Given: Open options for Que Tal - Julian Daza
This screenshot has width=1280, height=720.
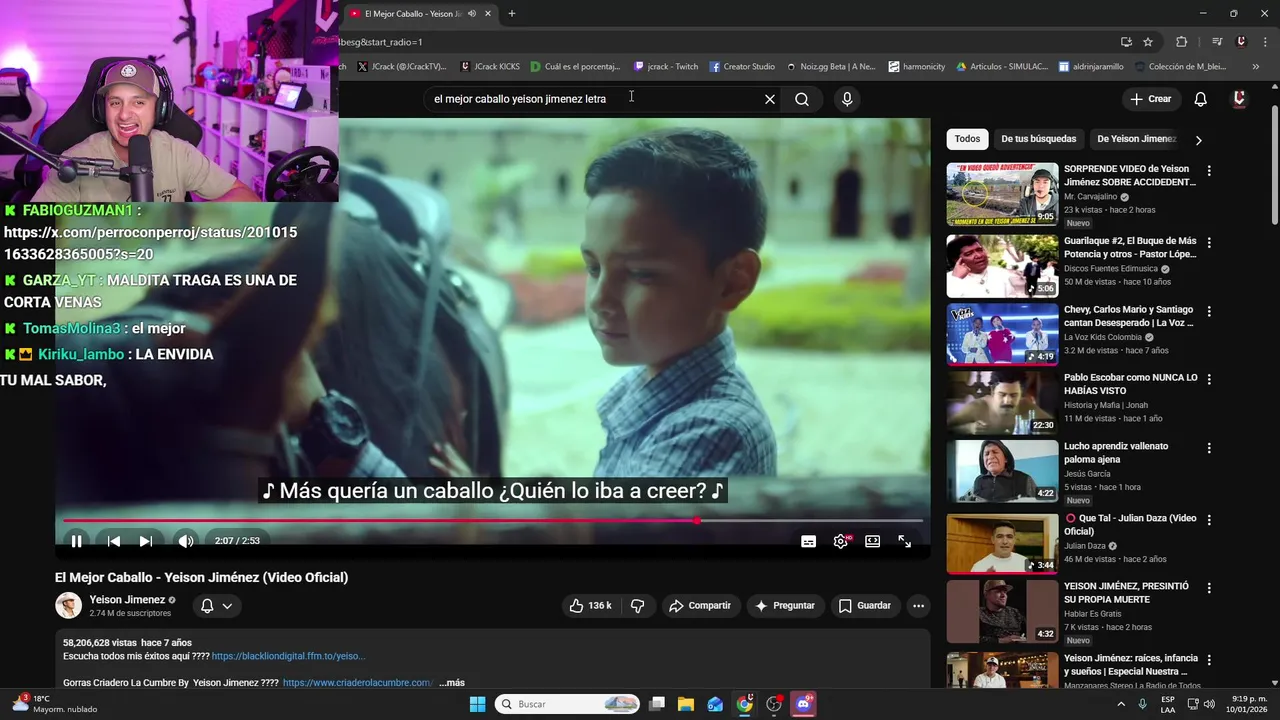Looking at the screenshot, I should pos(1209,520).
